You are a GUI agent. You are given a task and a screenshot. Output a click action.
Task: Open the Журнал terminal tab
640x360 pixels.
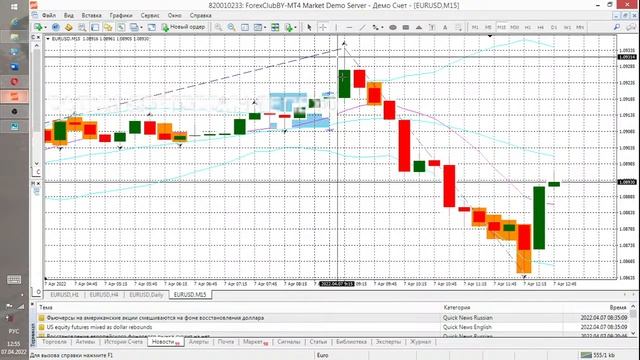coord(420,342)
